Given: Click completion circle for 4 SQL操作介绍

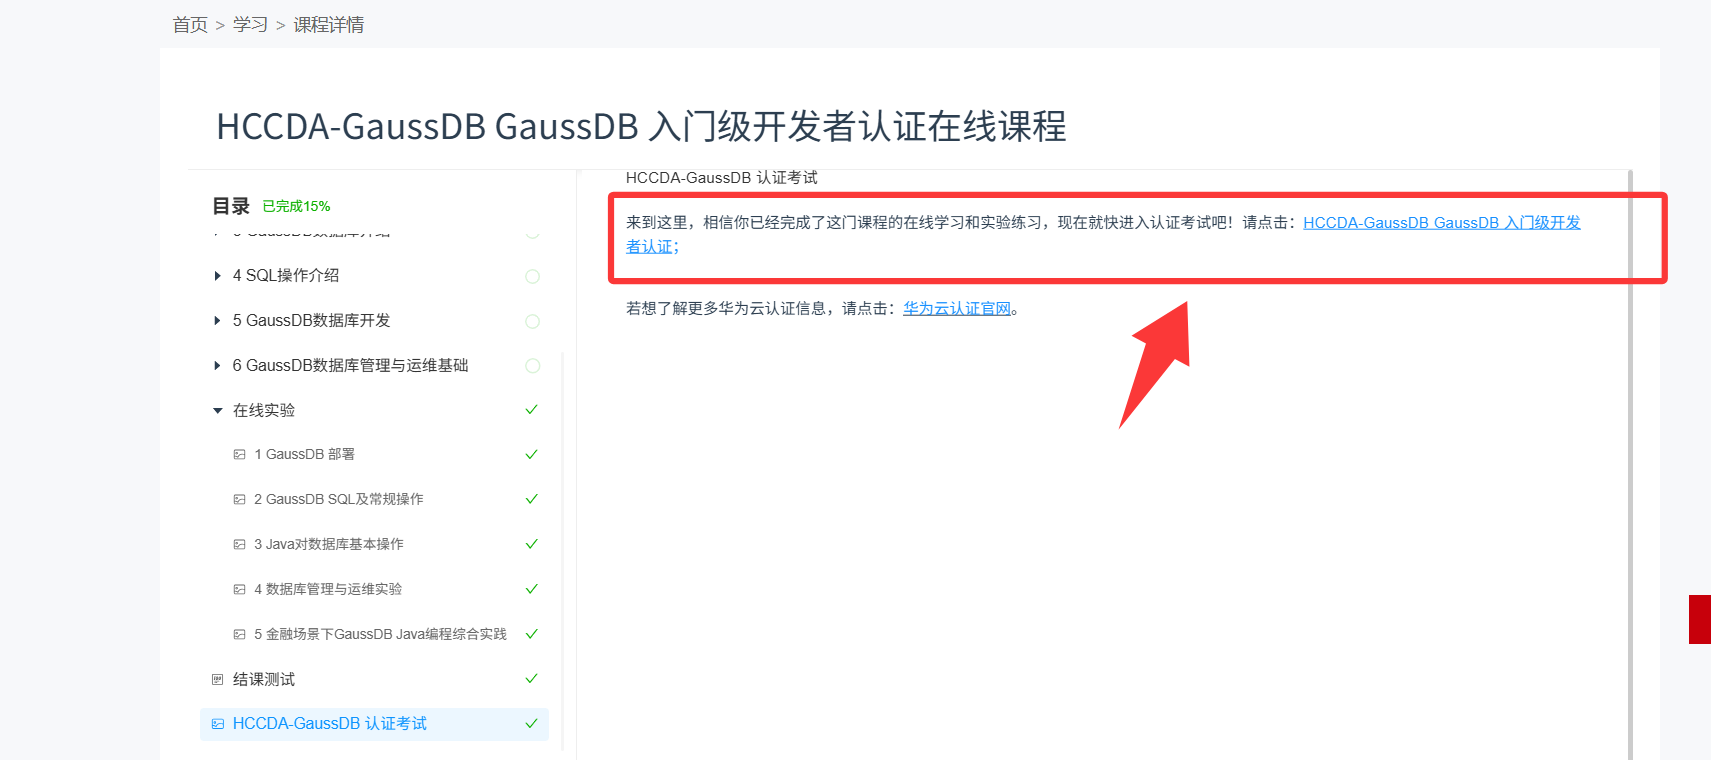Looking at the screenshot, I should [532, 276].
